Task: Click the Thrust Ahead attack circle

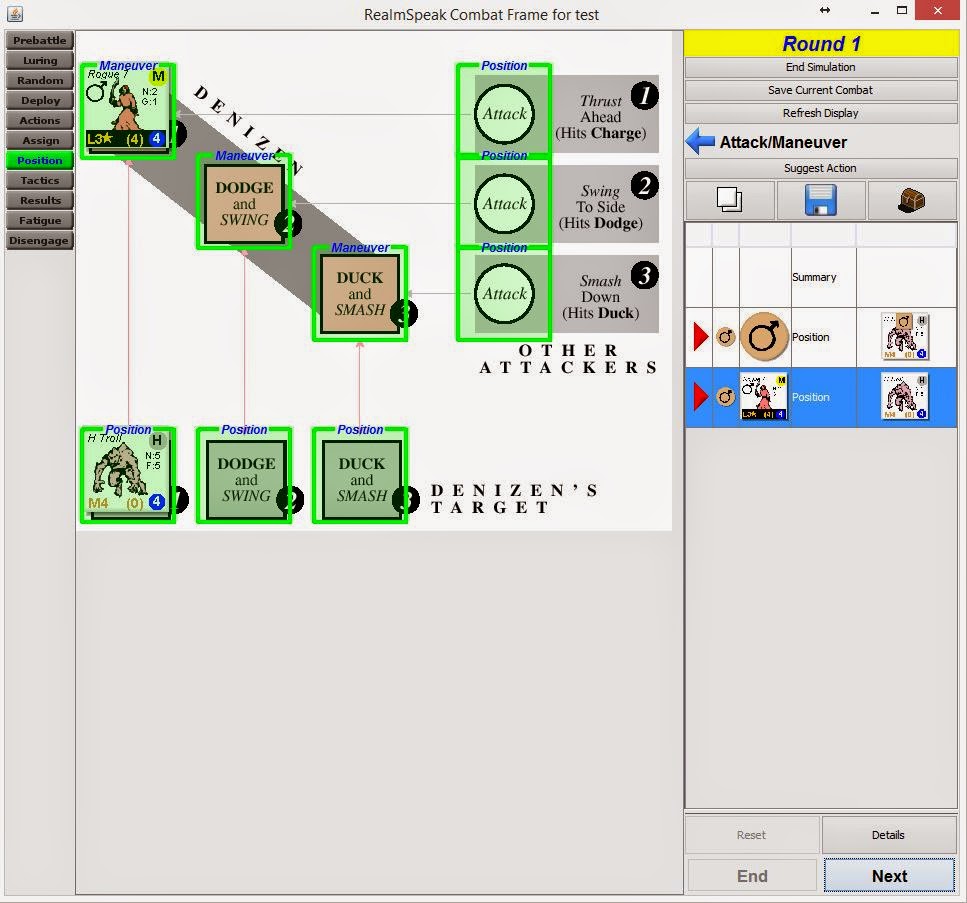Action: coord(504,114)
